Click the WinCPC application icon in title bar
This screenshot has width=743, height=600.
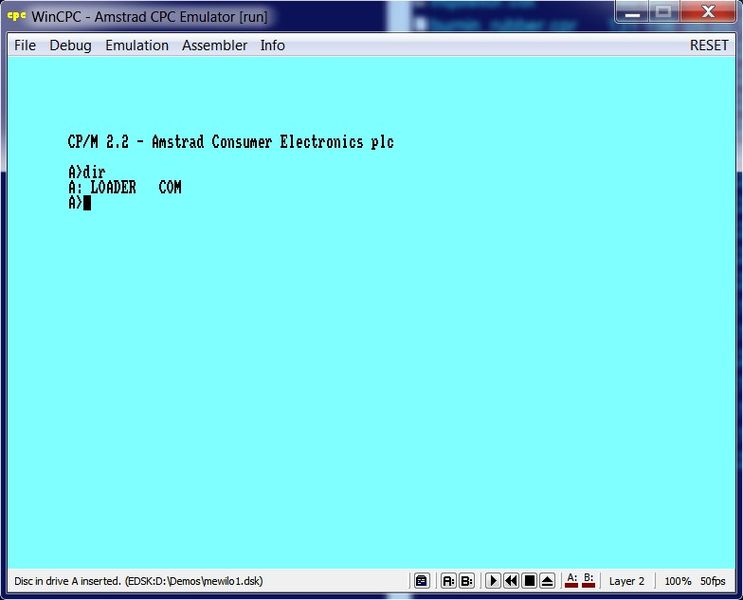tap(16, 16)
